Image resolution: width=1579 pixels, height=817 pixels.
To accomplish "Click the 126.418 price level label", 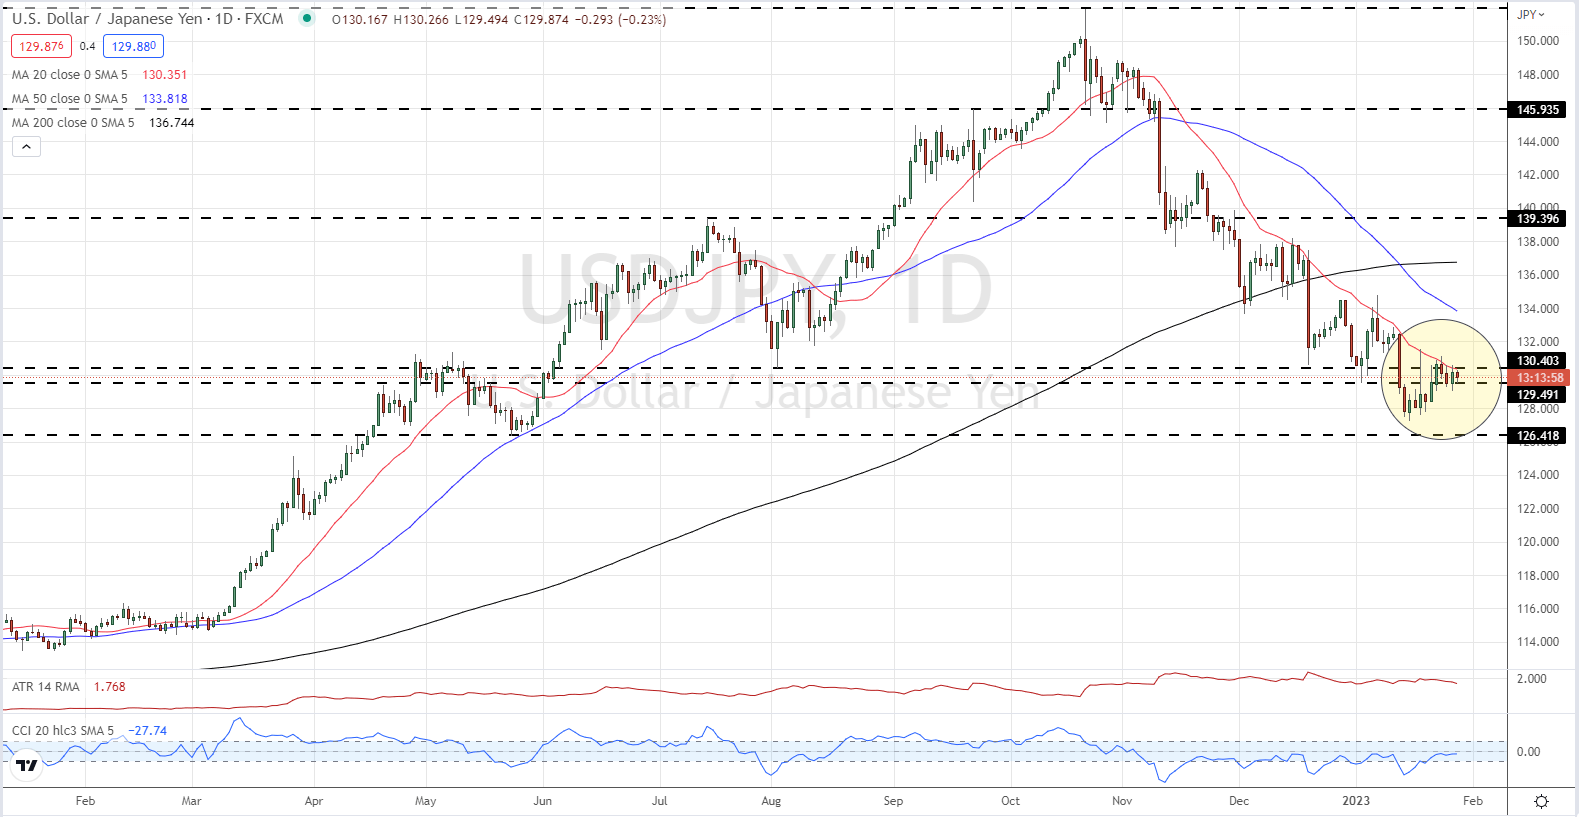I will [1538, 436].
